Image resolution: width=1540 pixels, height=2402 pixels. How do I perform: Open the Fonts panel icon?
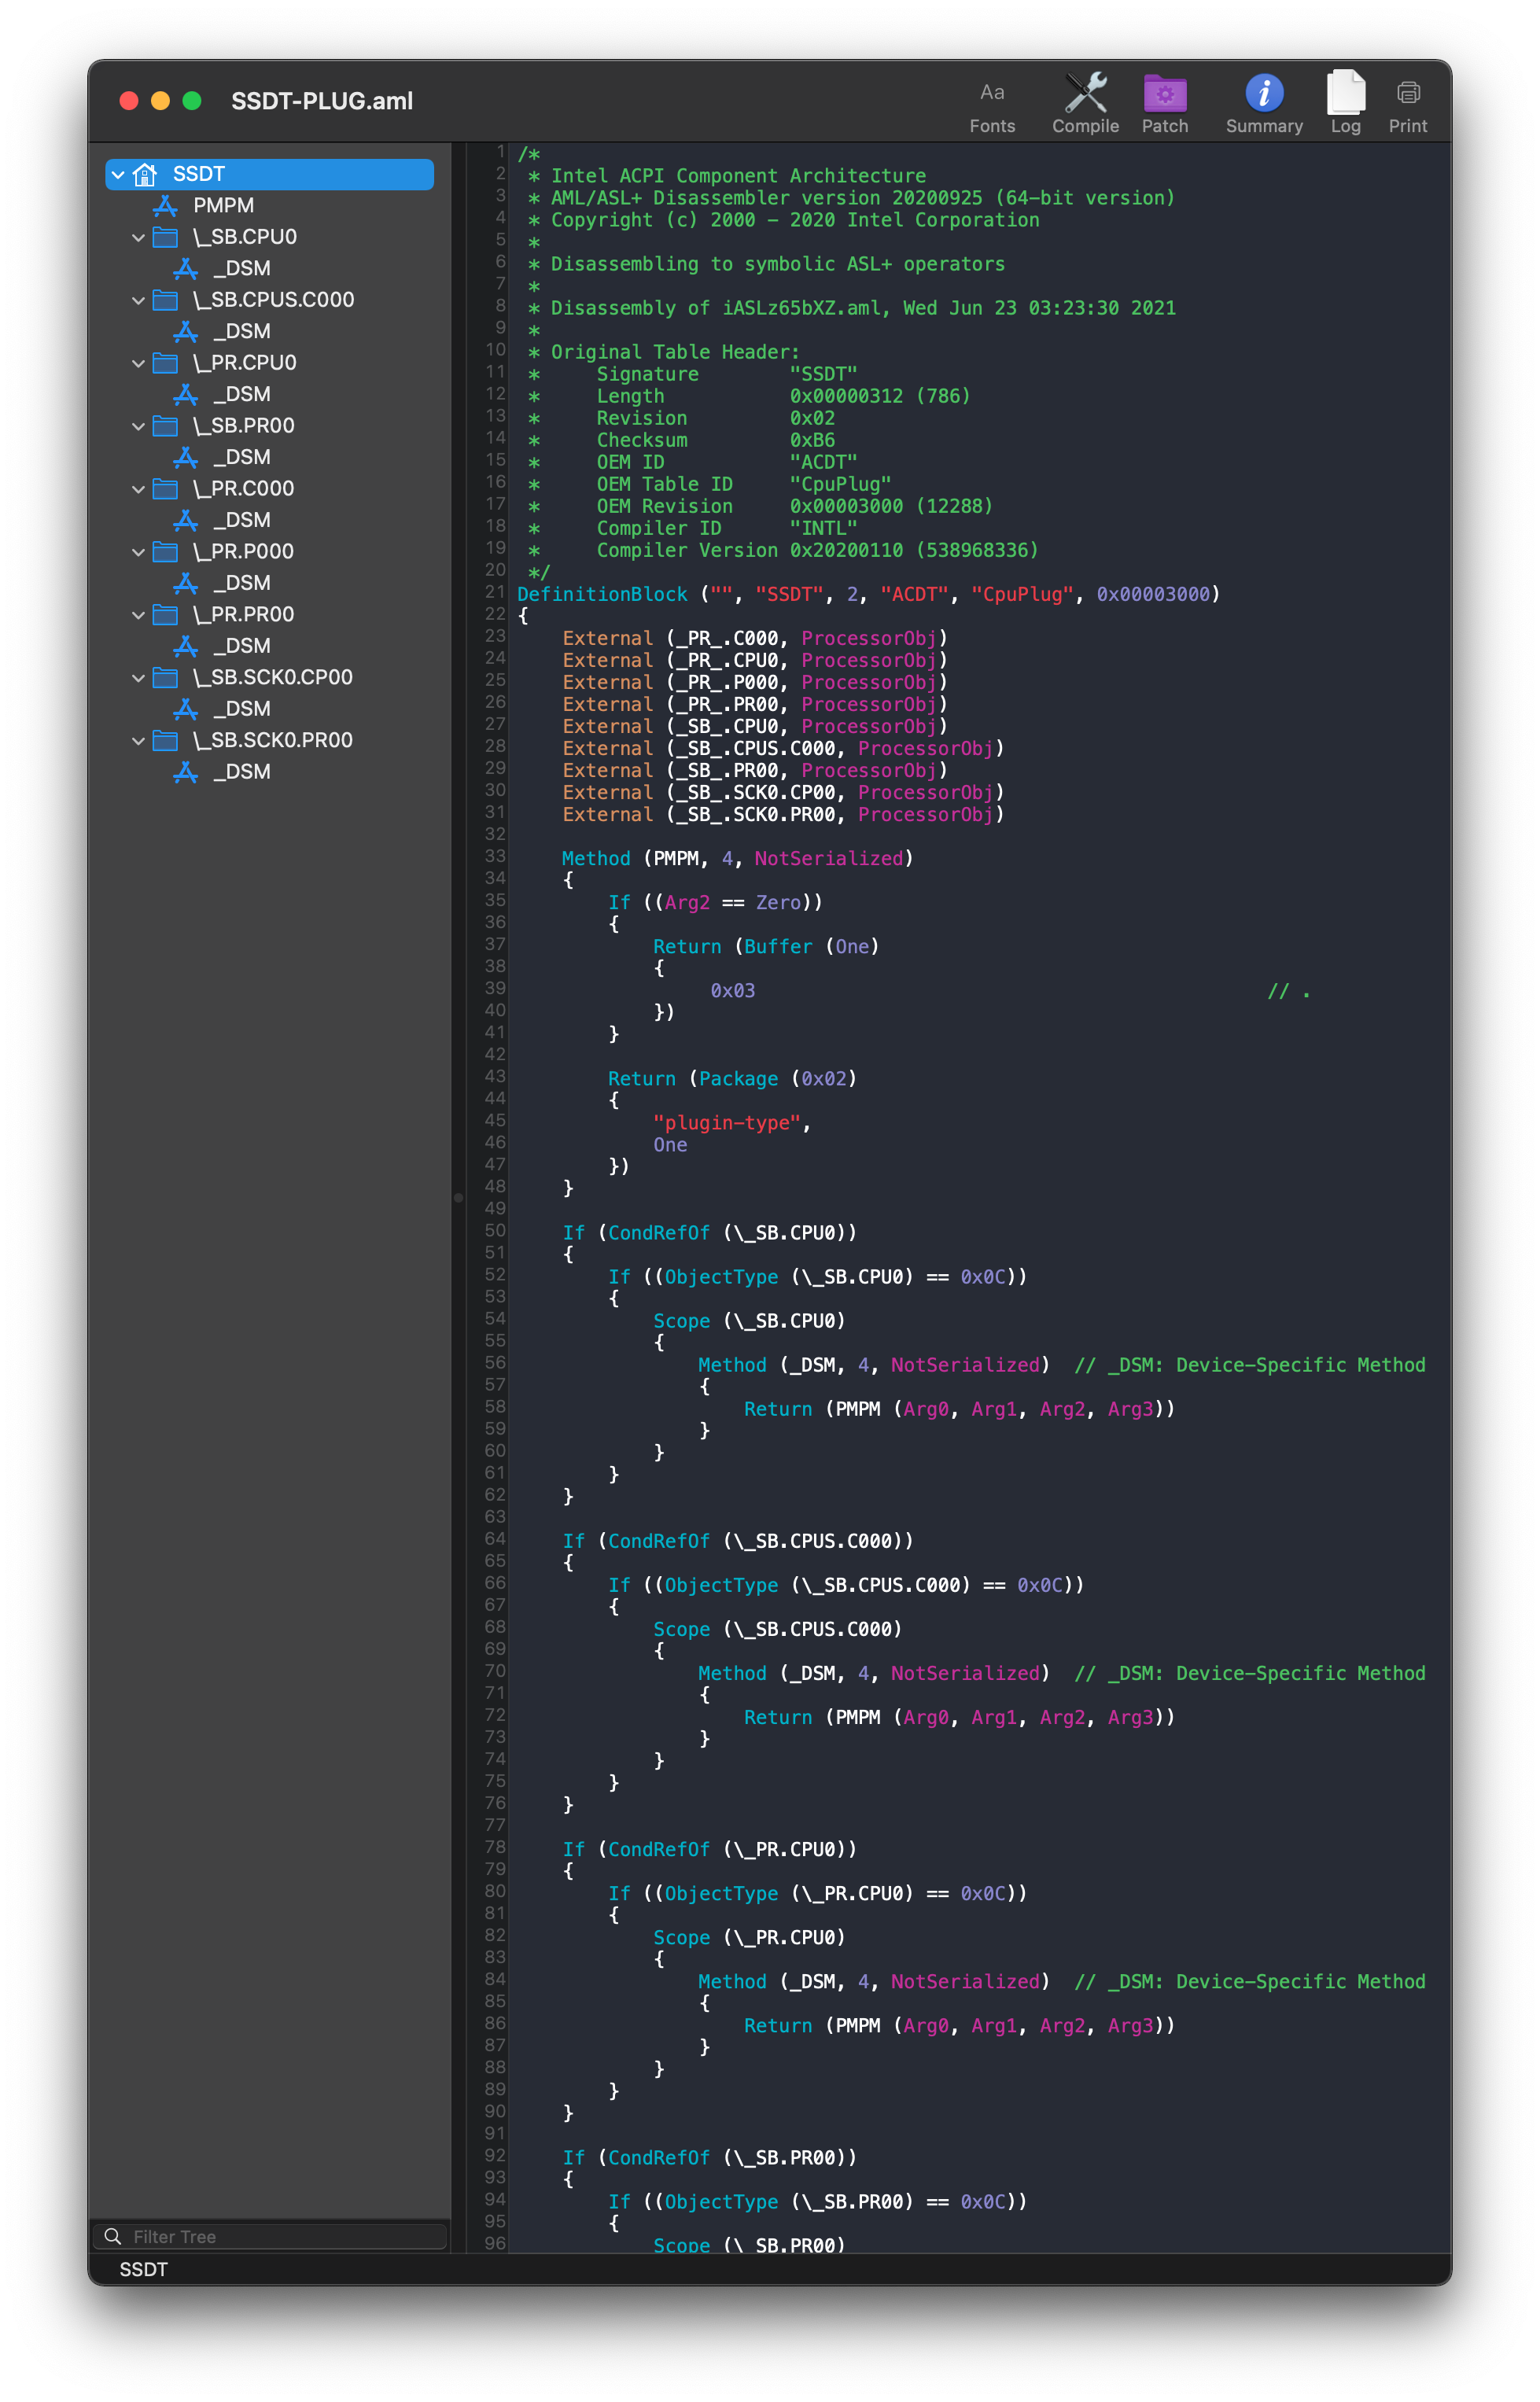(x=991, y=93)
